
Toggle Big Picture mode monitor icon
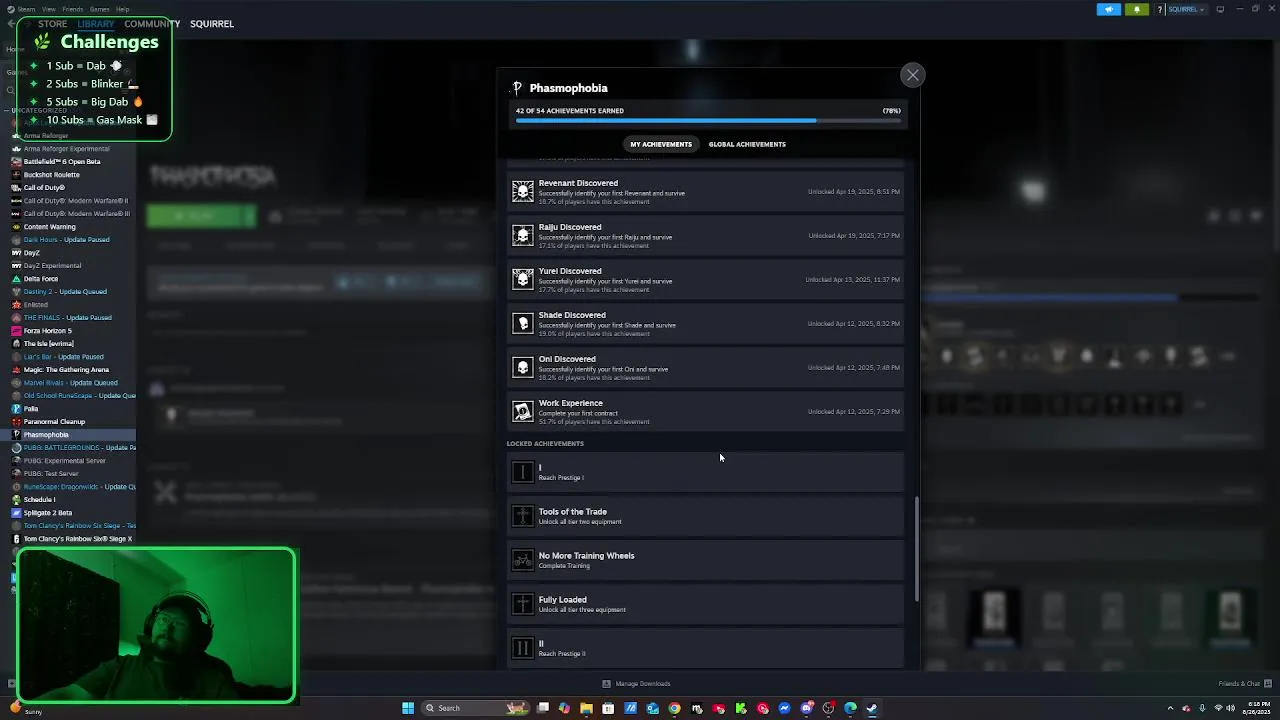tap(1220, 9)
